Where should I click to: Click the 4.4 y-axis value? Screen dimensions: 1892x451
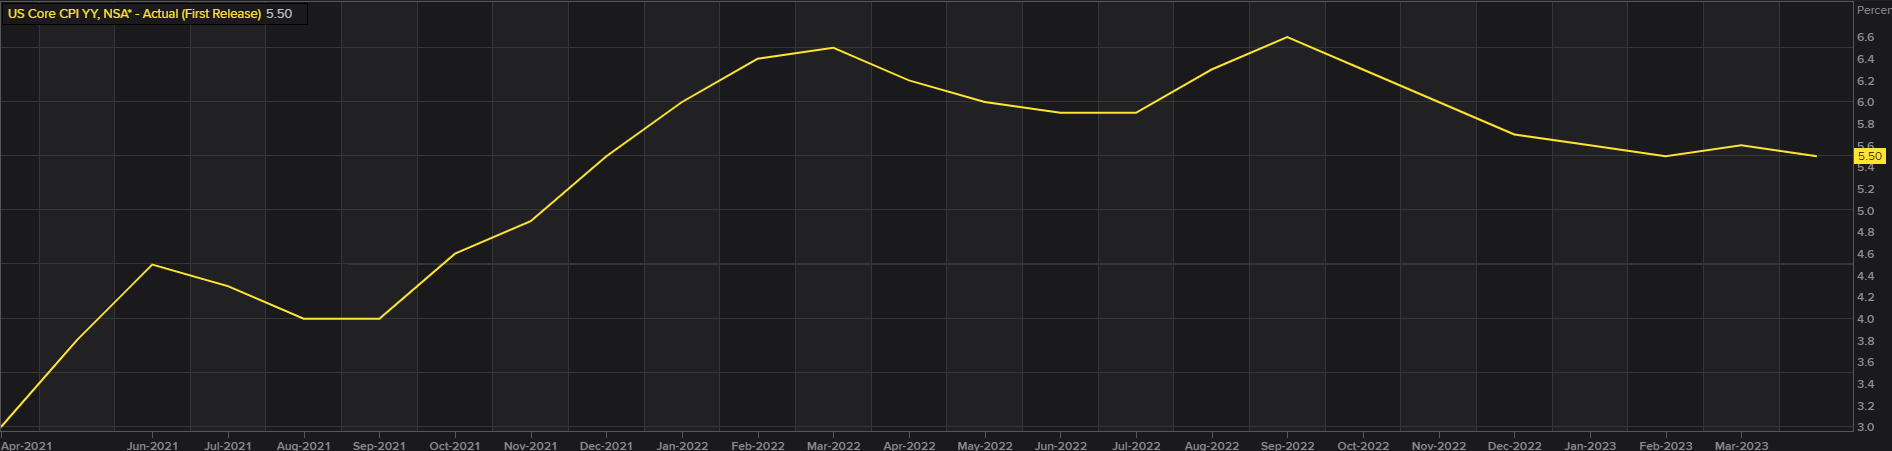[x=1866, y=276]
